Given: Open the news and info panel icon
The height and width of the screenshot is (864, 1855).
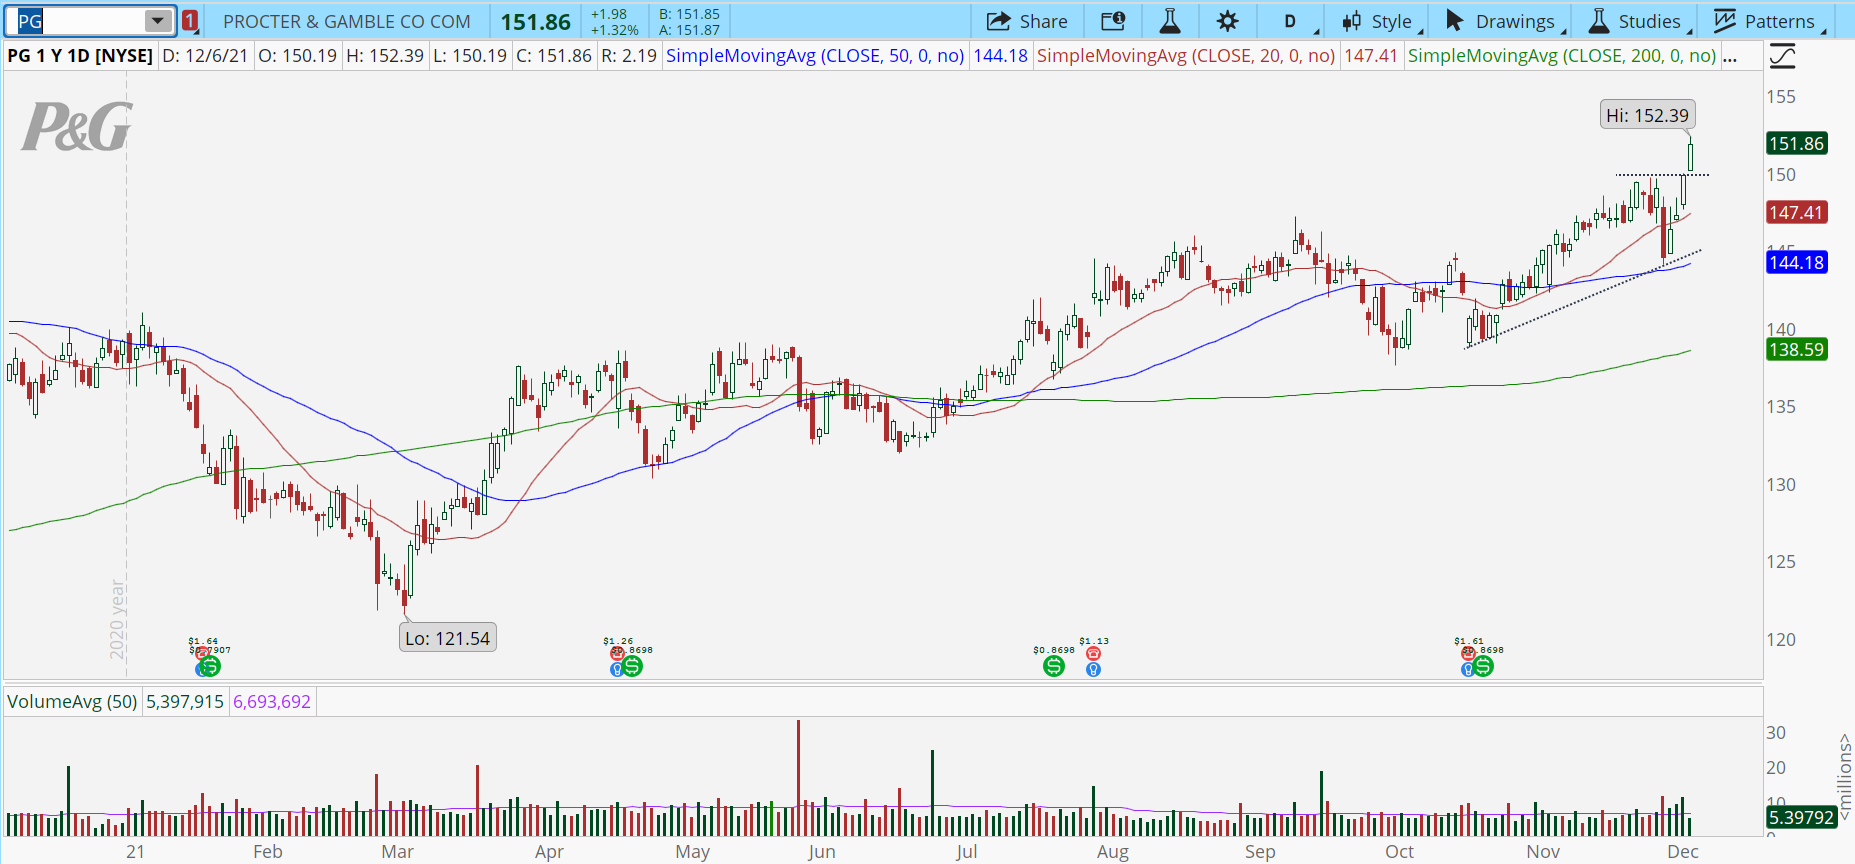Looking at the screenshot, I should point(1113,21).
